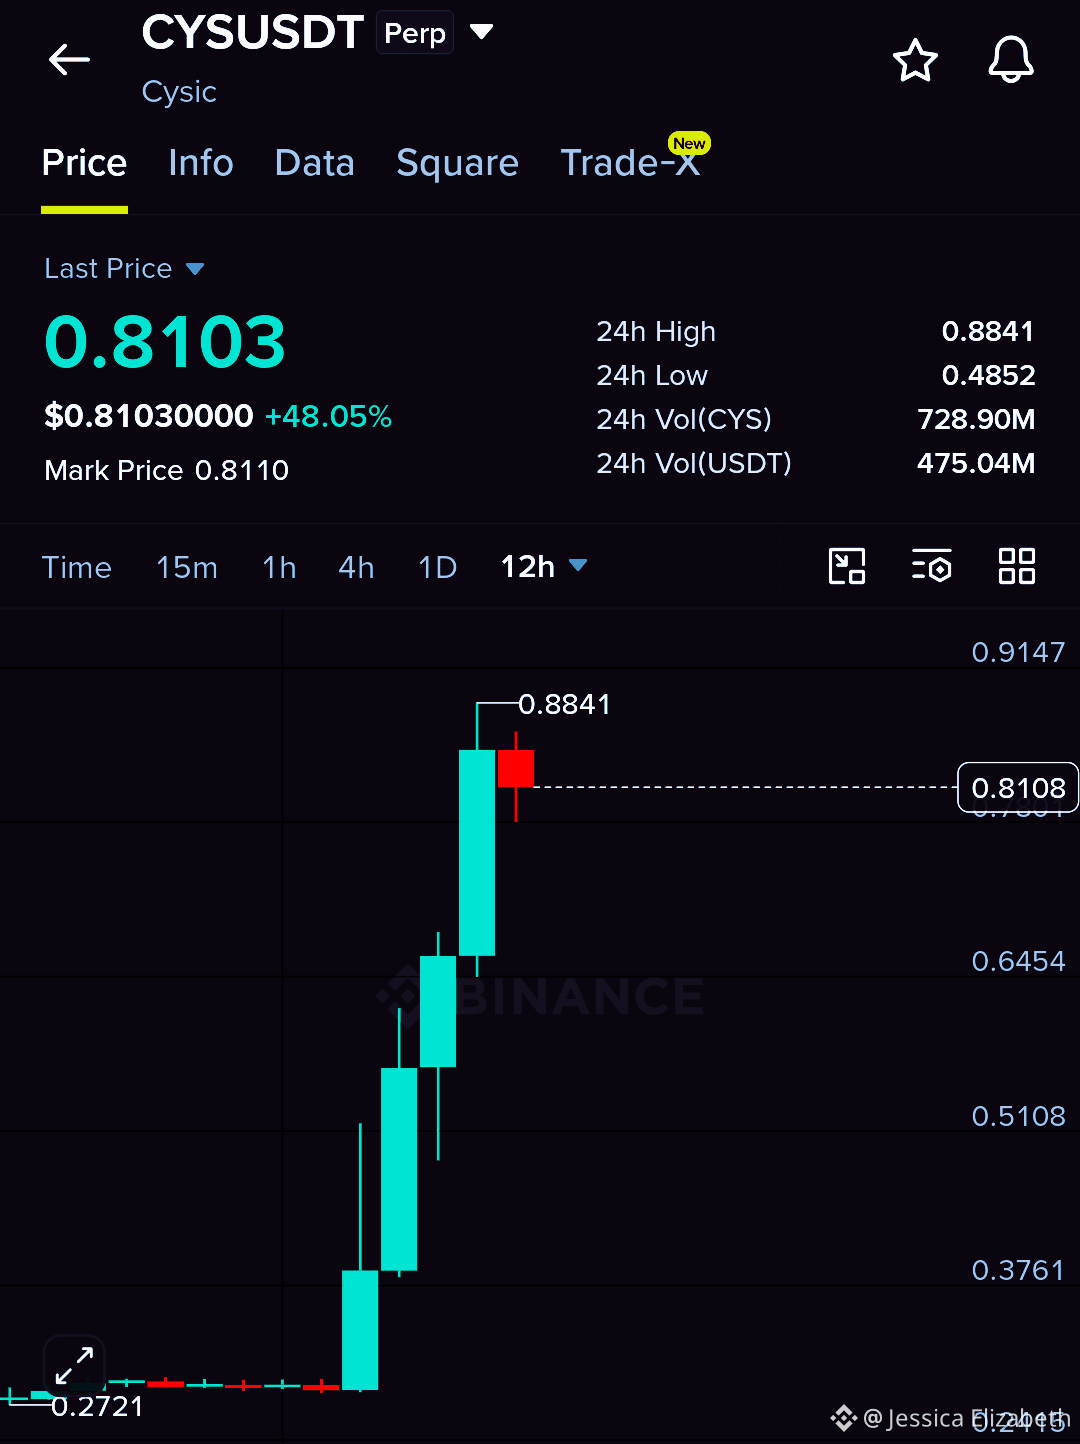Open the Trade-X tab

coord(630,163)
